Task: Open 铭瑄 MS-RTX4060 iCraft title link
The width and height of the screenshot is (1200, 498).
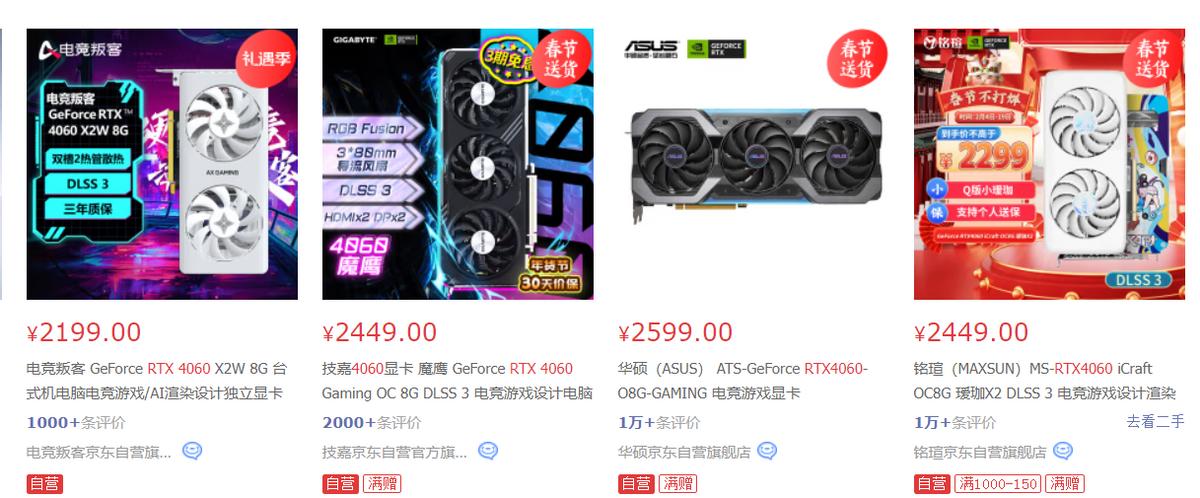Action: (1045, 381)
